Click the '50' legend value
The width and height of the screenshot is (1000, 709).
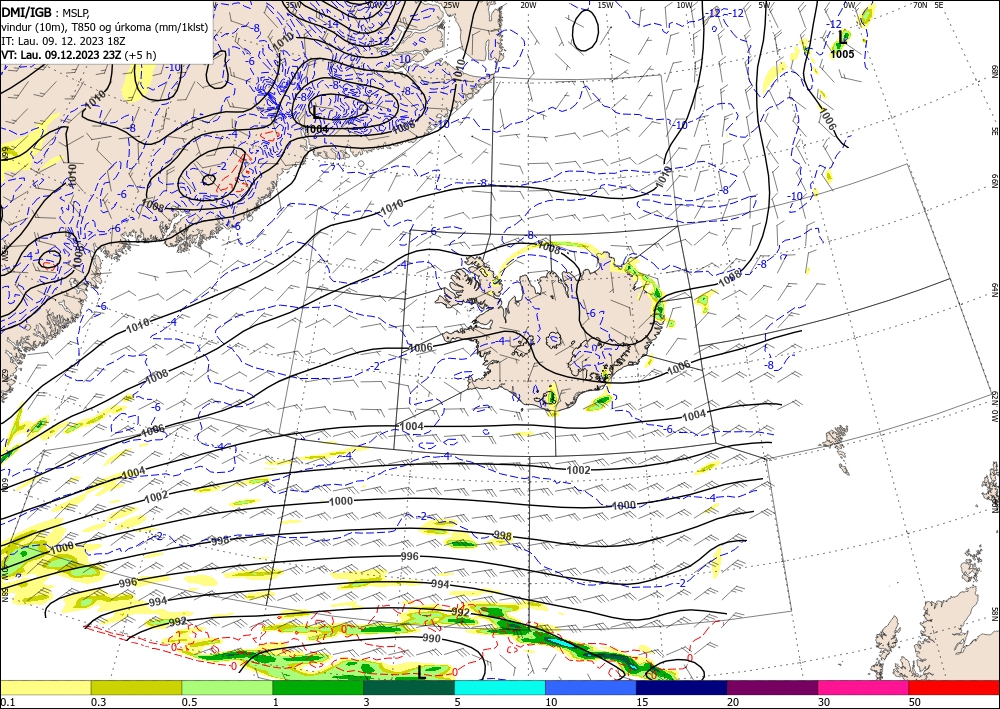pos(915,702)
